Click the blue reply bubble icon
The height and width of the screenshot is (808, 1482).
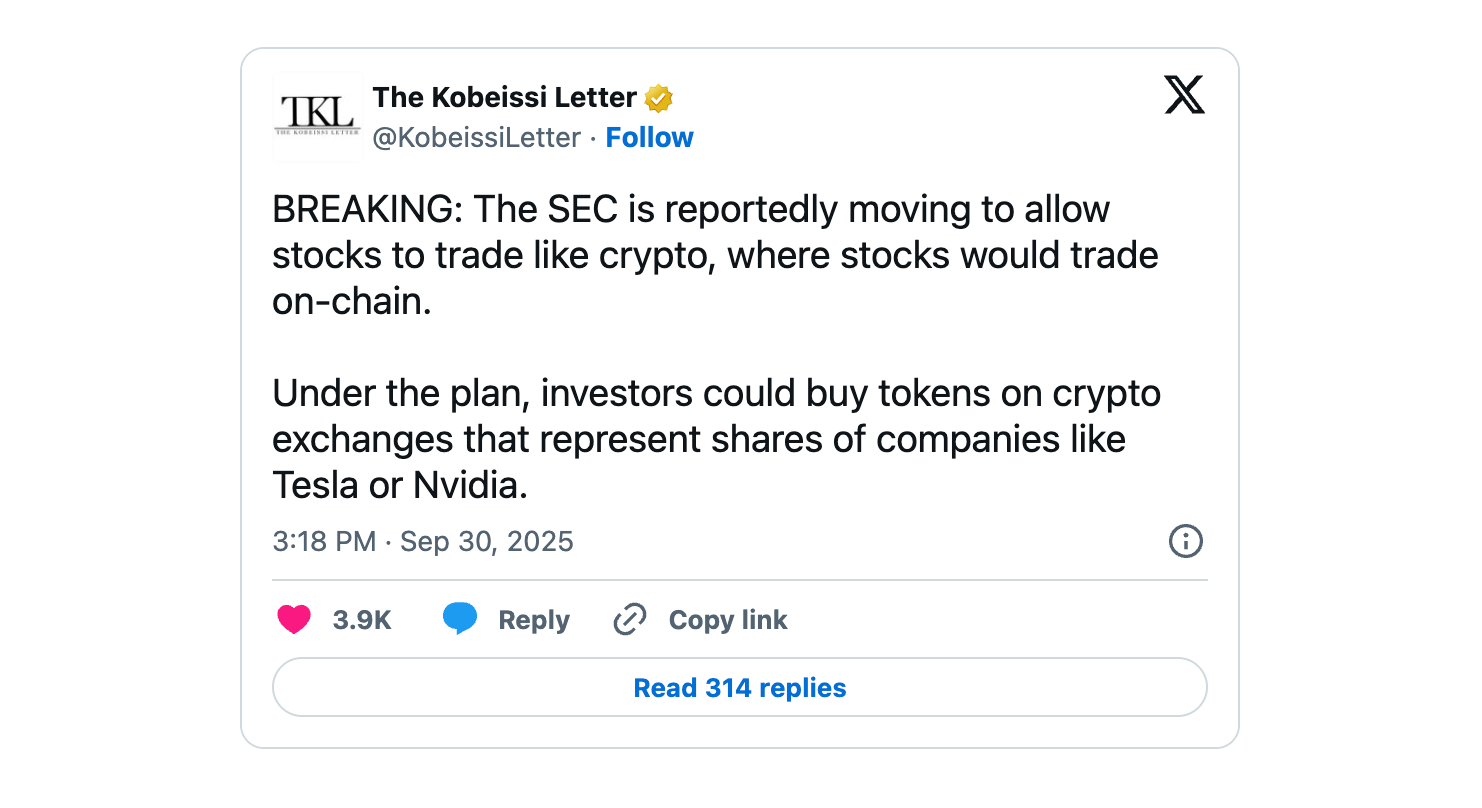(460, 620)
